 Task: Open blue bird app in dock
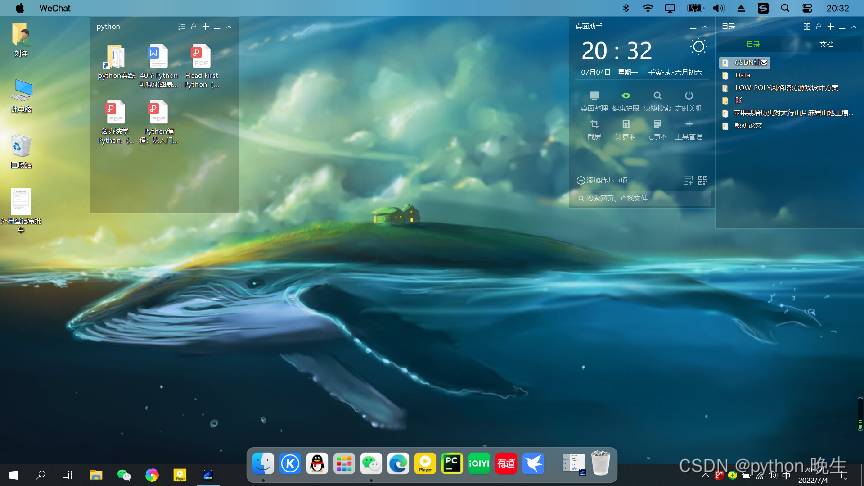(x=533, y=463)
